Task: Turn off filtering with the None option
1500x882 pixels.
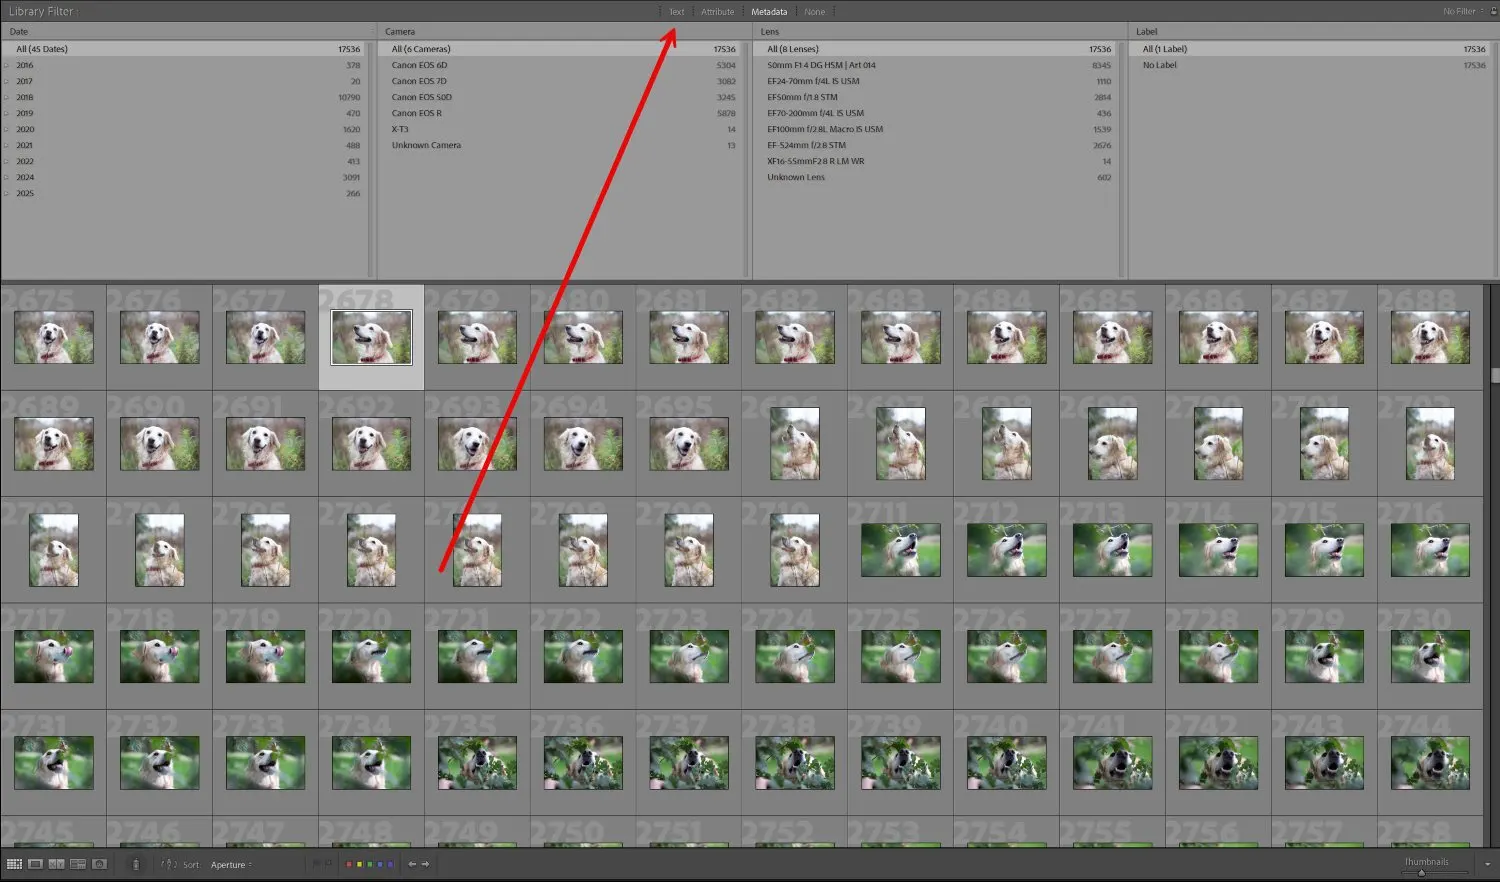Action: point(815,11)
